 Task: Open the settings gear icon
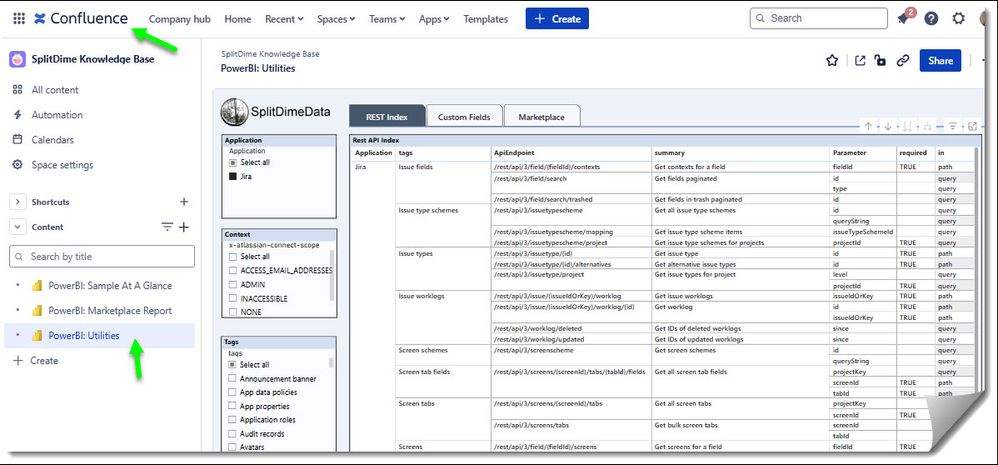[959, 19]
